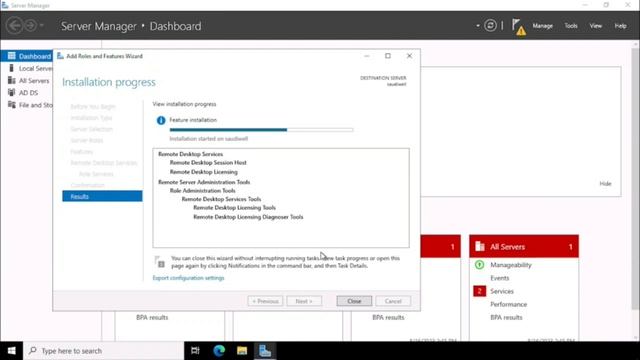
Task: Click the Next button in wizard
Action: pos(304,301)
